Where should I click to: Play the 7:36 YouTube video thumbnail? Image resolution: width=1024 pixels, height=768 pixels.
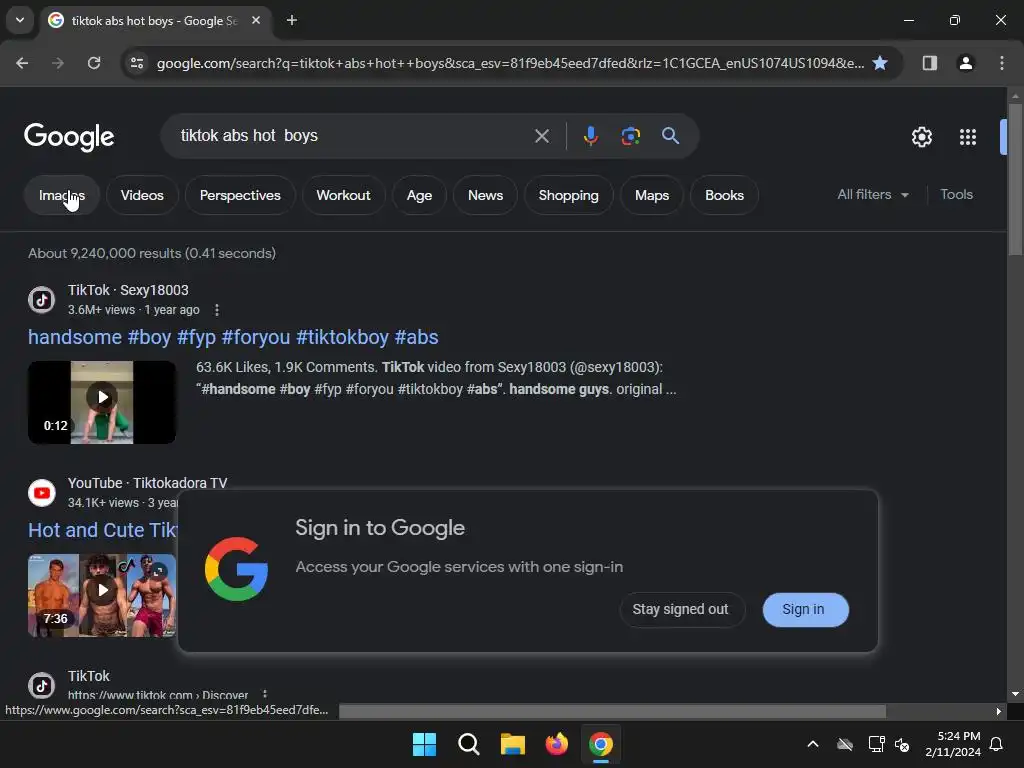tap(102, 595)
